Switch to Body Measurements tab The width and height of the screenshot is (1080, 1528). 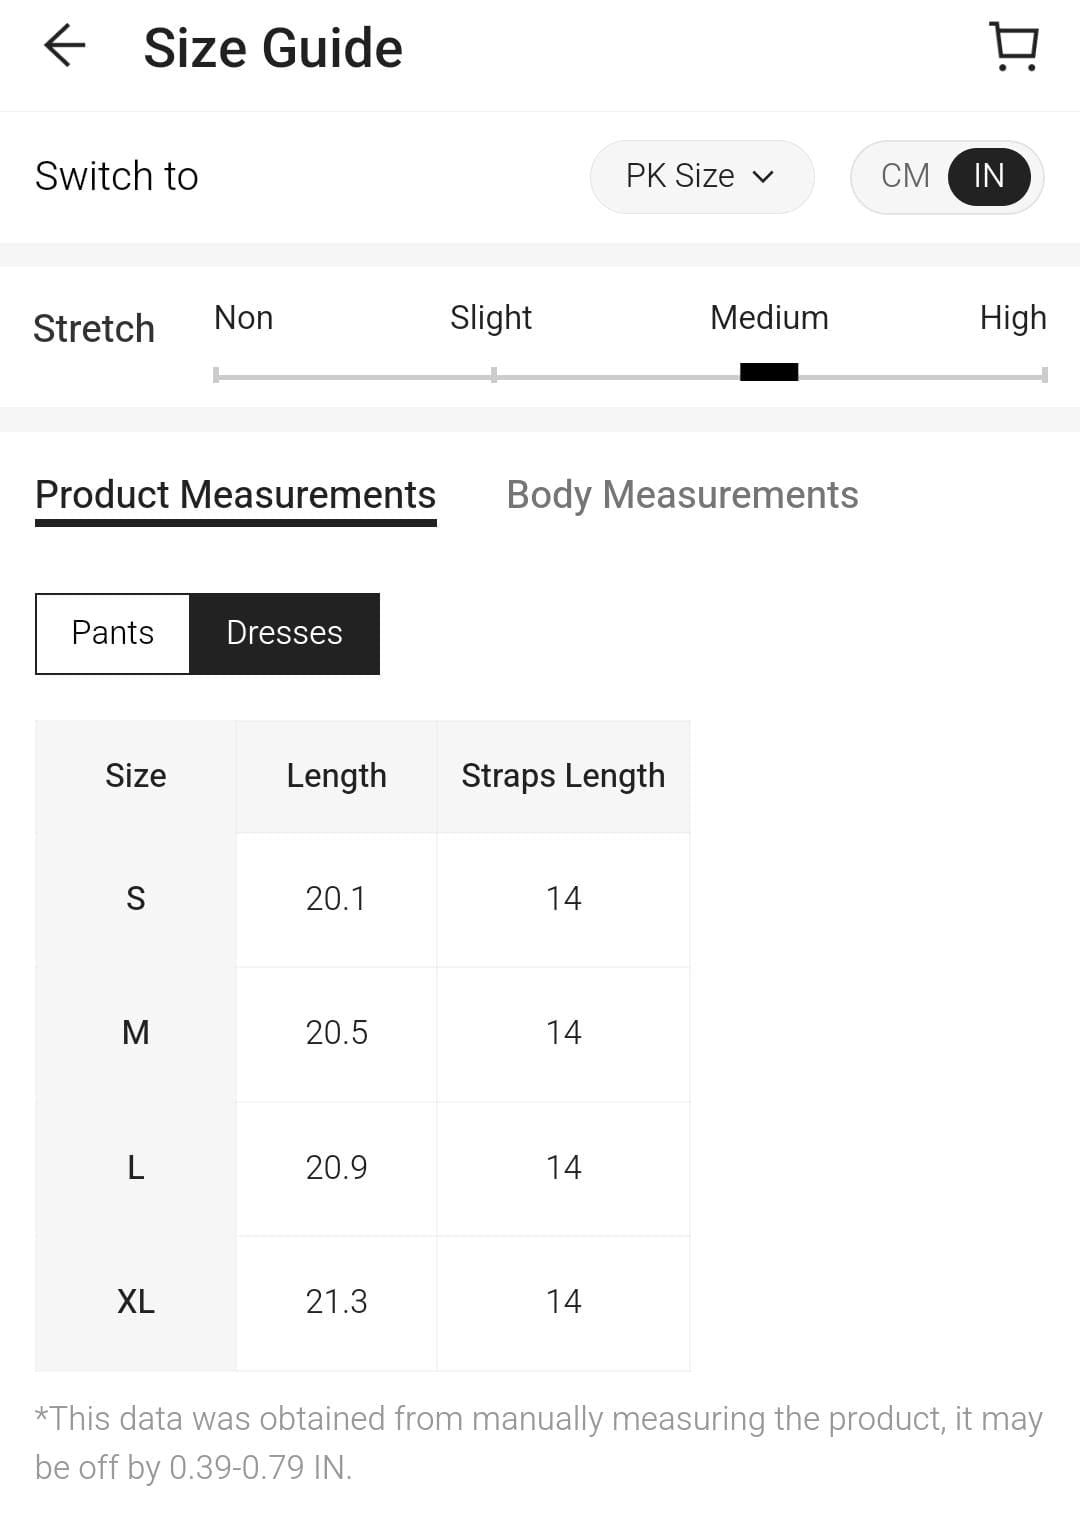click(x=682, y=494)
